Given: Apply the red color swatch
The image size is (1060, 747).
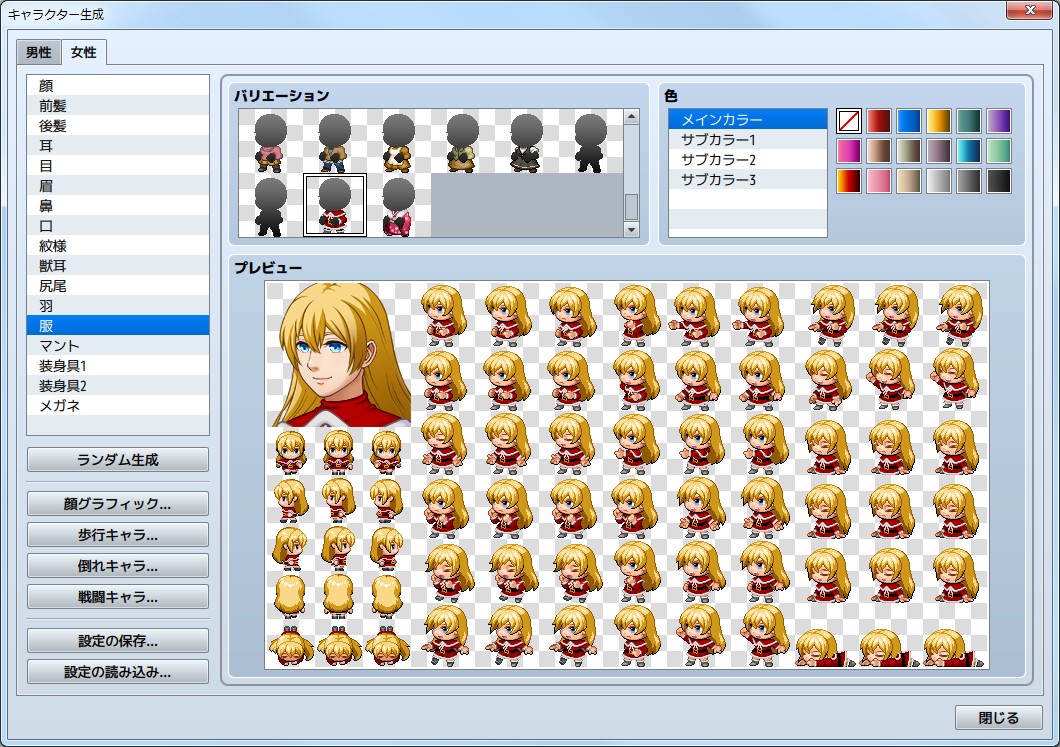Looking at the screenshot, I should point(878,121).
